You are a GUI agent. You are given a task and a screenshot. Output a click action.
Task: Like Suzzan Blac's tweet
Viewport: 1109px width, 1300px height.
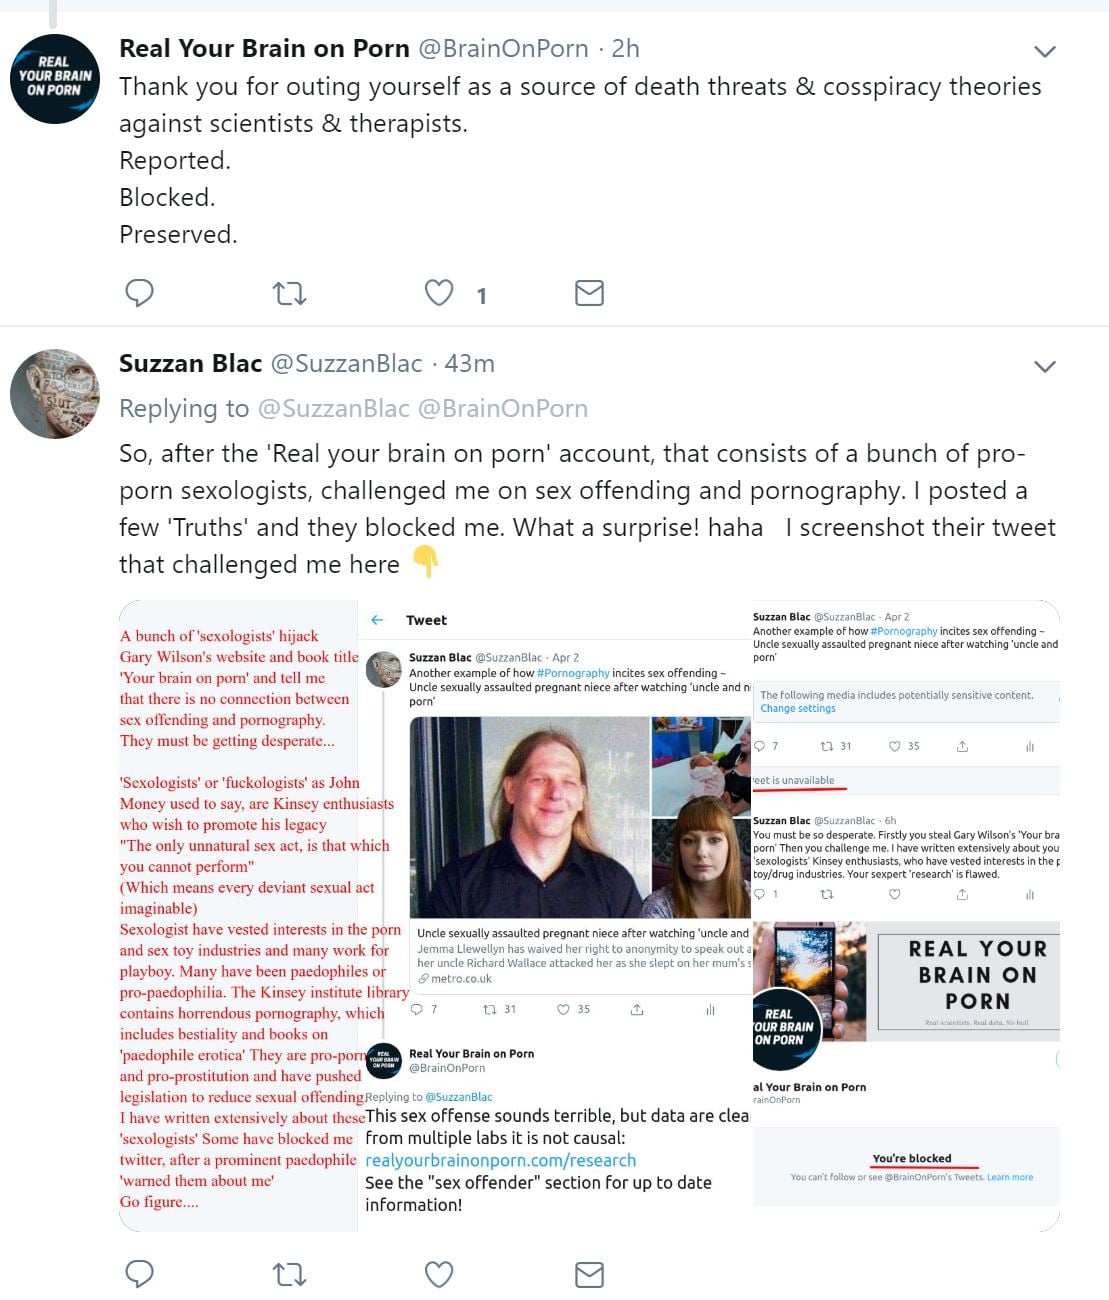click(439, 1274)
